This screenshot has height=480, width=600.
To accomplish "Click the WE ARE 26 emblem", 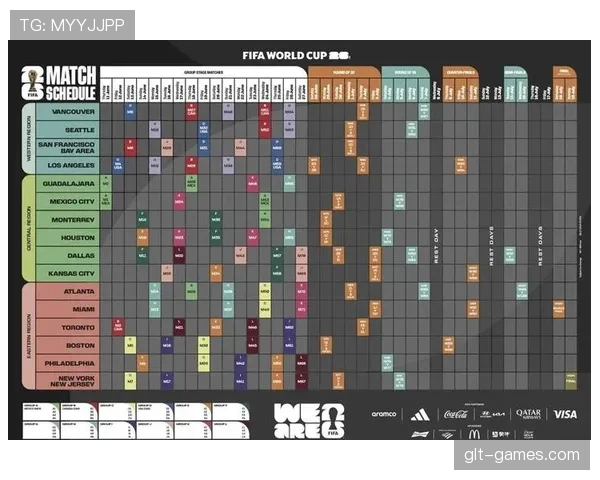I will point(309,420).
